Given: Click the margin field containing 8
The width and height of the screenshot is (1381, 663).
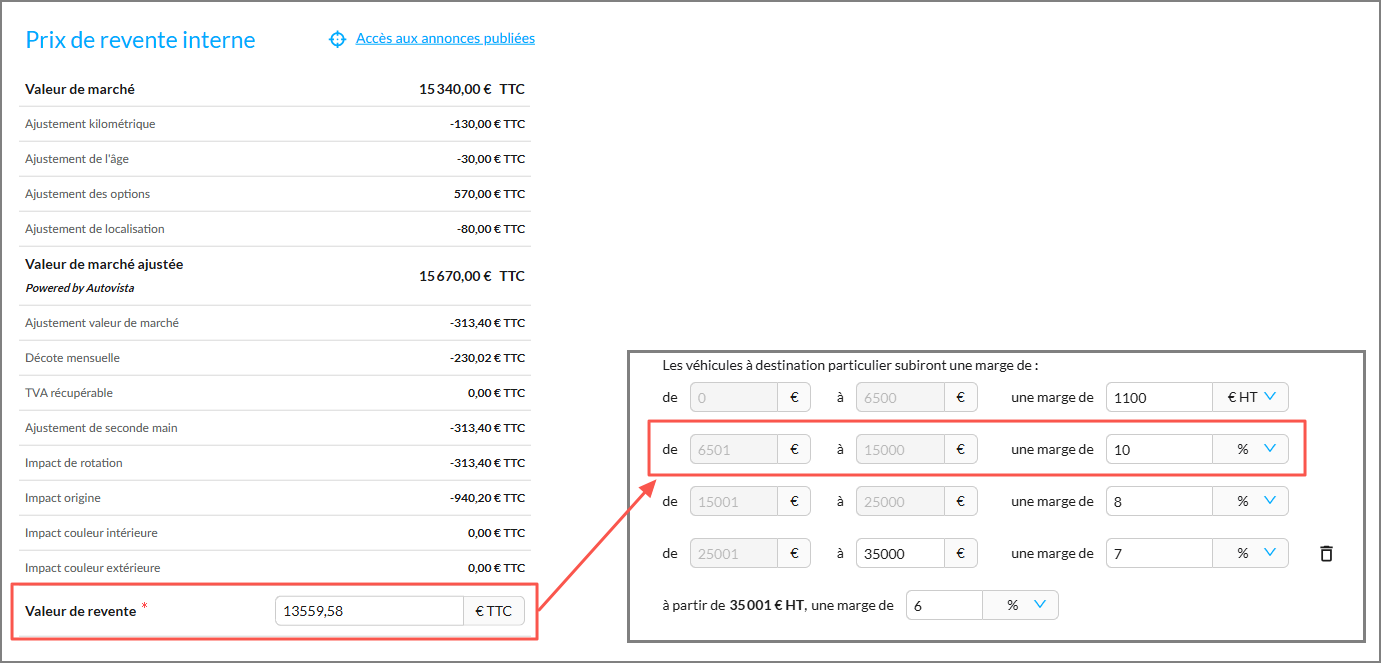Looking at the screenshot, I should (x=1159, y=501).
